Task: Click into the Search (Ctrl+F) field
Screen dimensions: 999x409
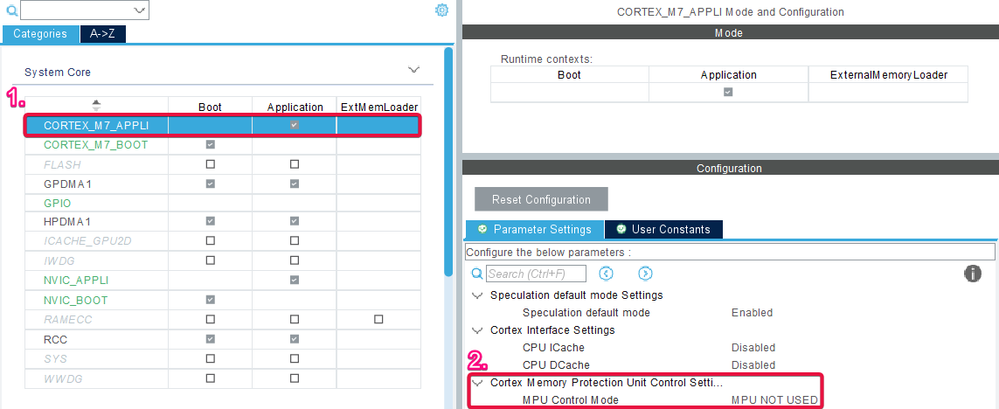Action: click(536, 274)
